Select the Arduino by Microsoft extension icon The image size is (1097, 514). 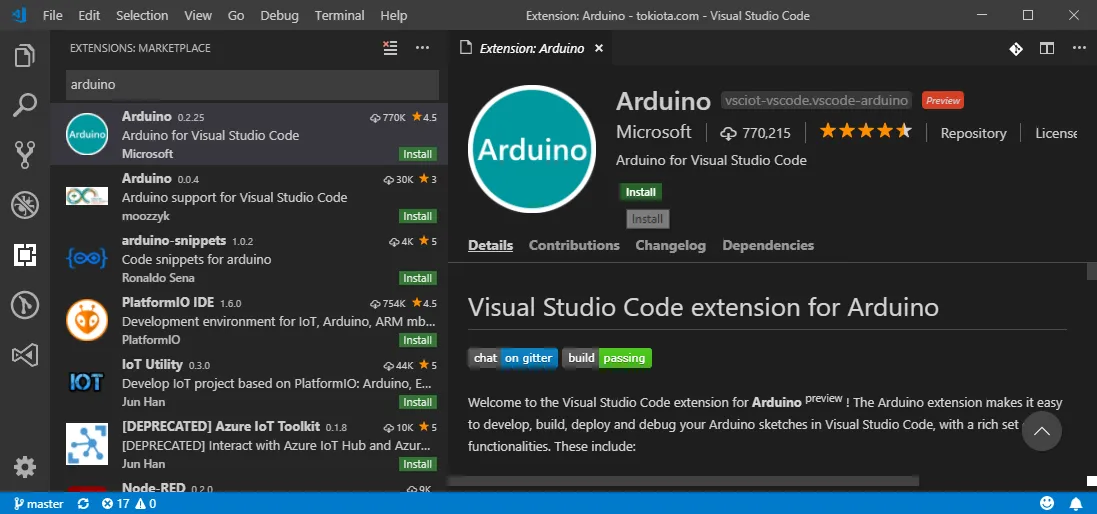coord(87,134)
